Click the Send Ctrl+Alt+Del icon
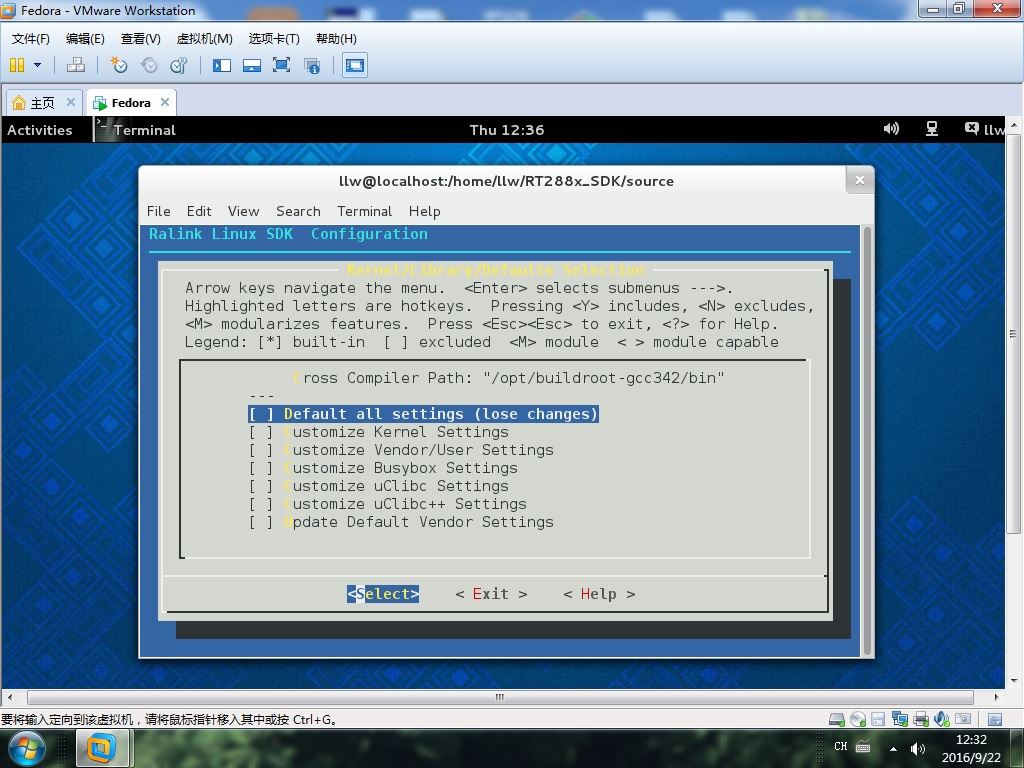This screenshot has height=768, width=1024. click(x=76, y=65)
